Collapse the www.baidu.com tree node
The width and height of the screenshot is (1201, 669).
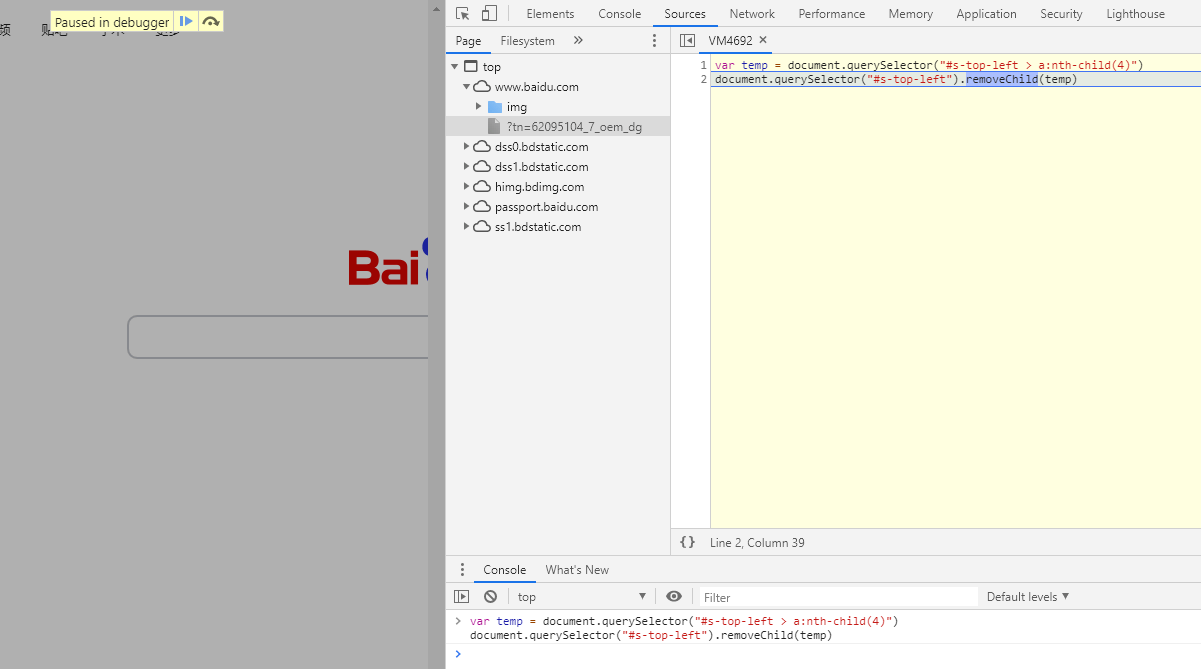click(x=466, y=86)
